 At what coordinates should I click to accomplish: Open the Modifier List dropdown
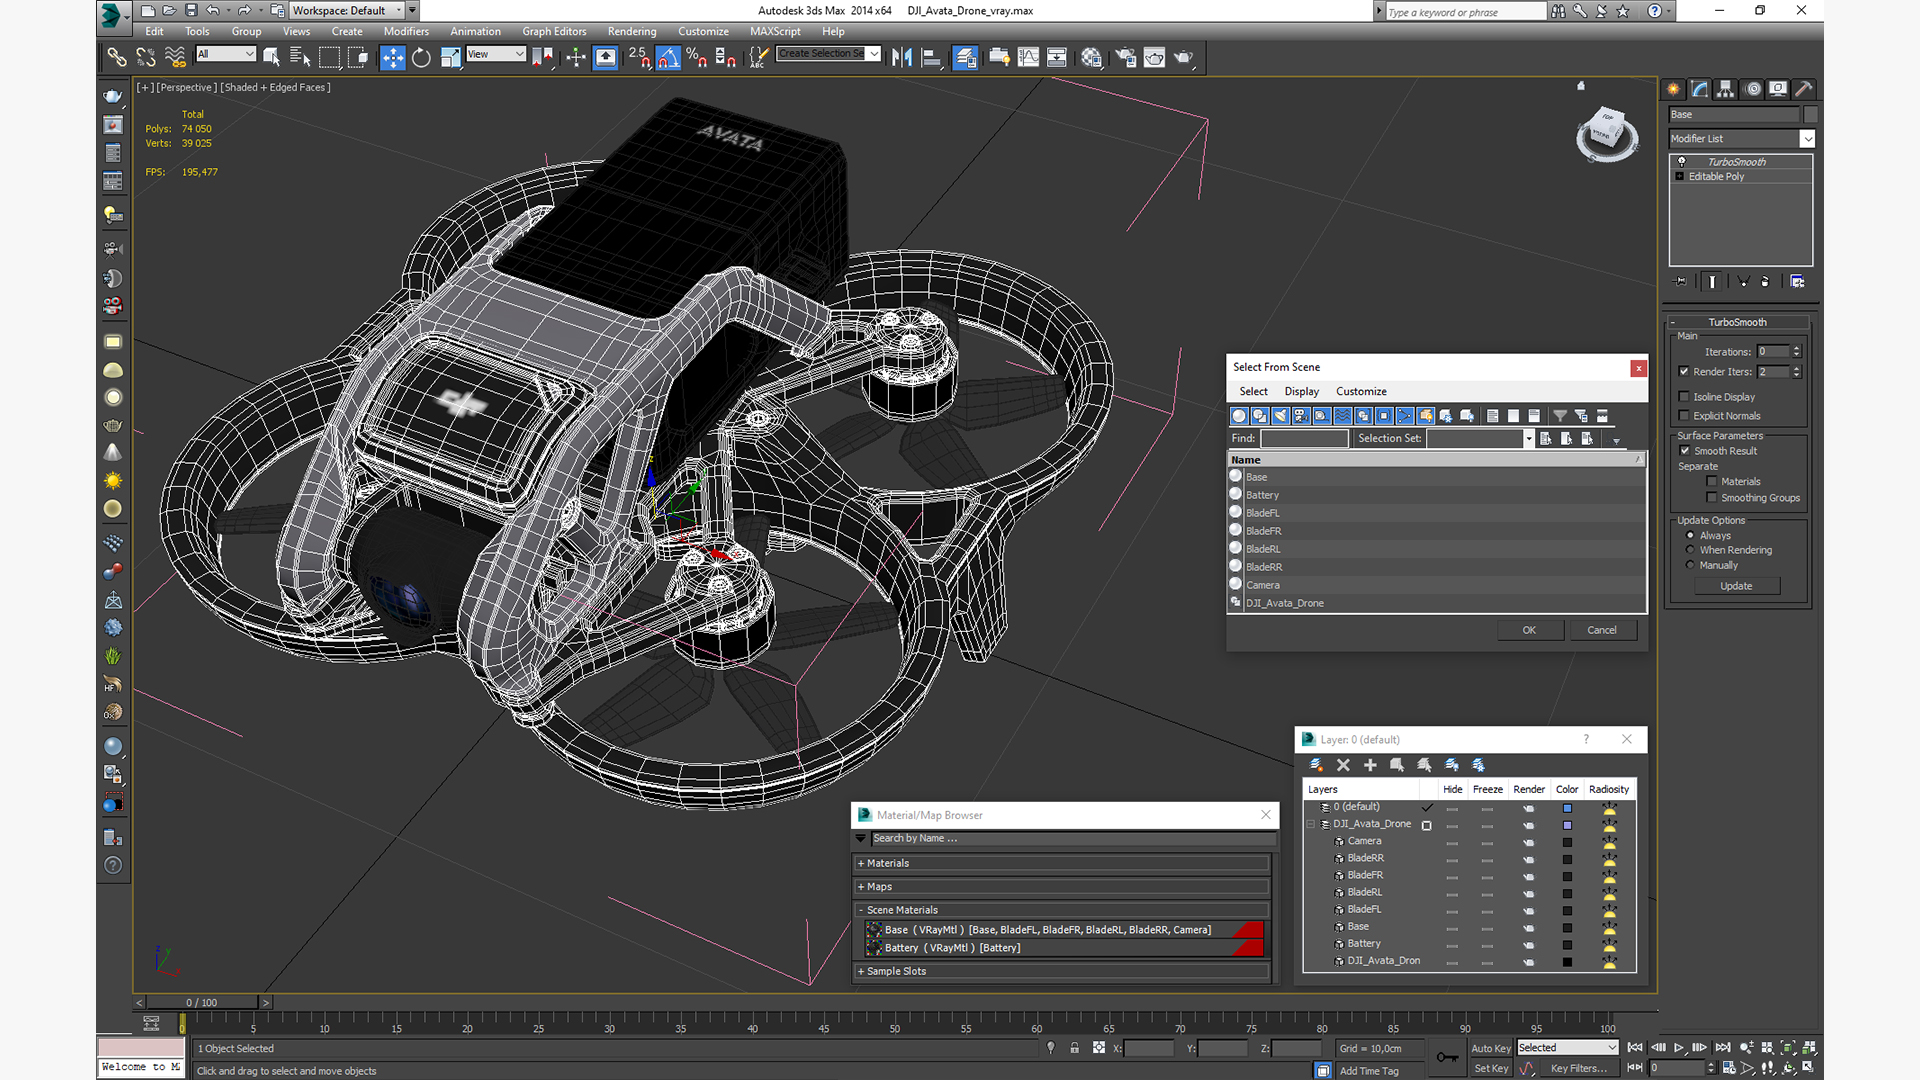1741,139
